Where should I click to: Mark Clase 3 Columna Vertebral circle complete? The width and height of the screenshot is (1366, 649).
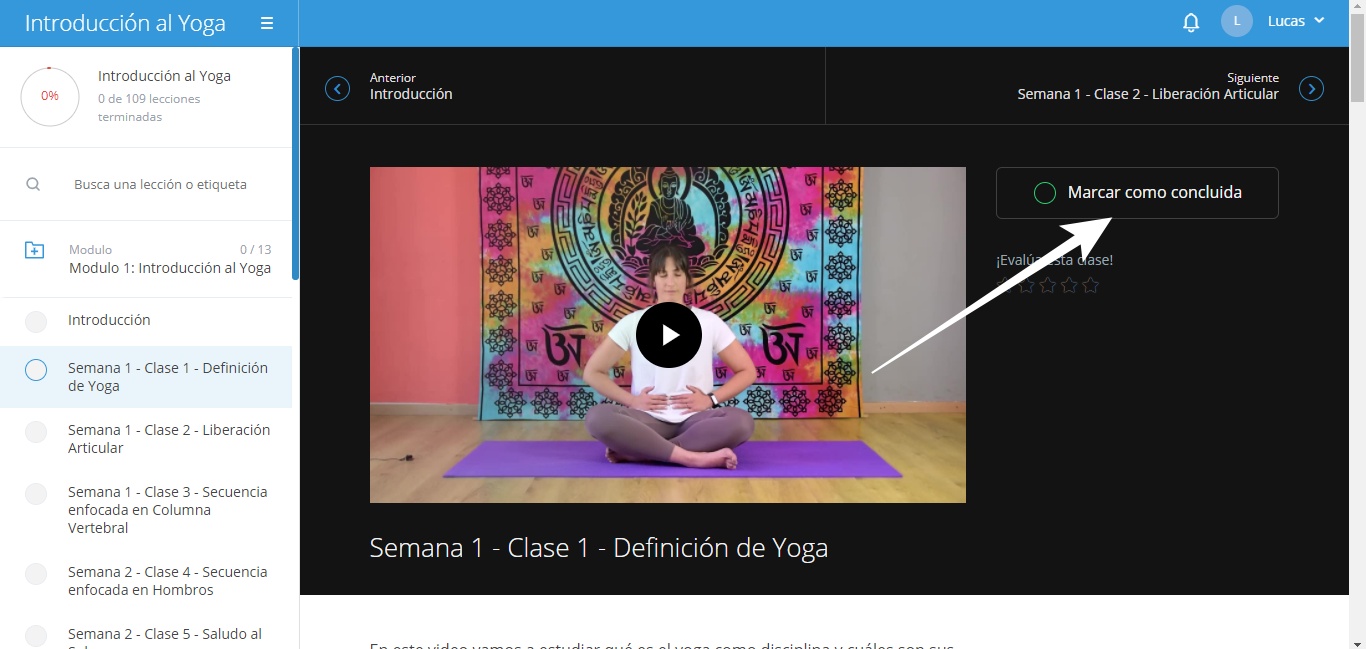point(36,494)
